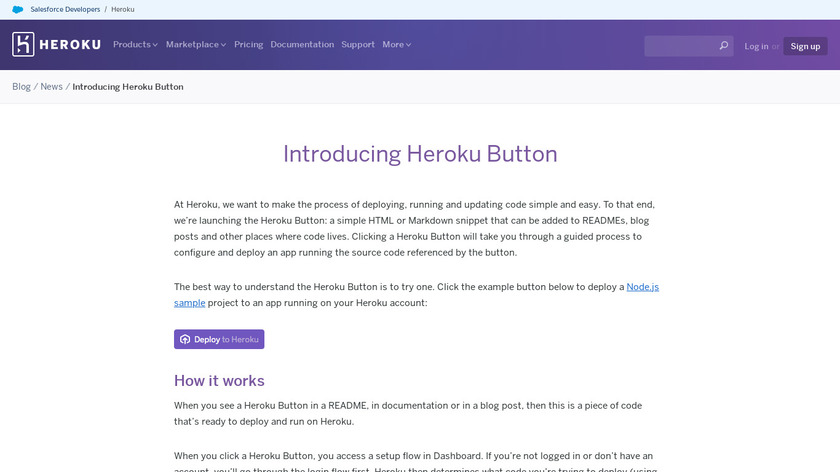
Task: Click the Deploy to Heroku button
Action: click(x=219, y=339)
